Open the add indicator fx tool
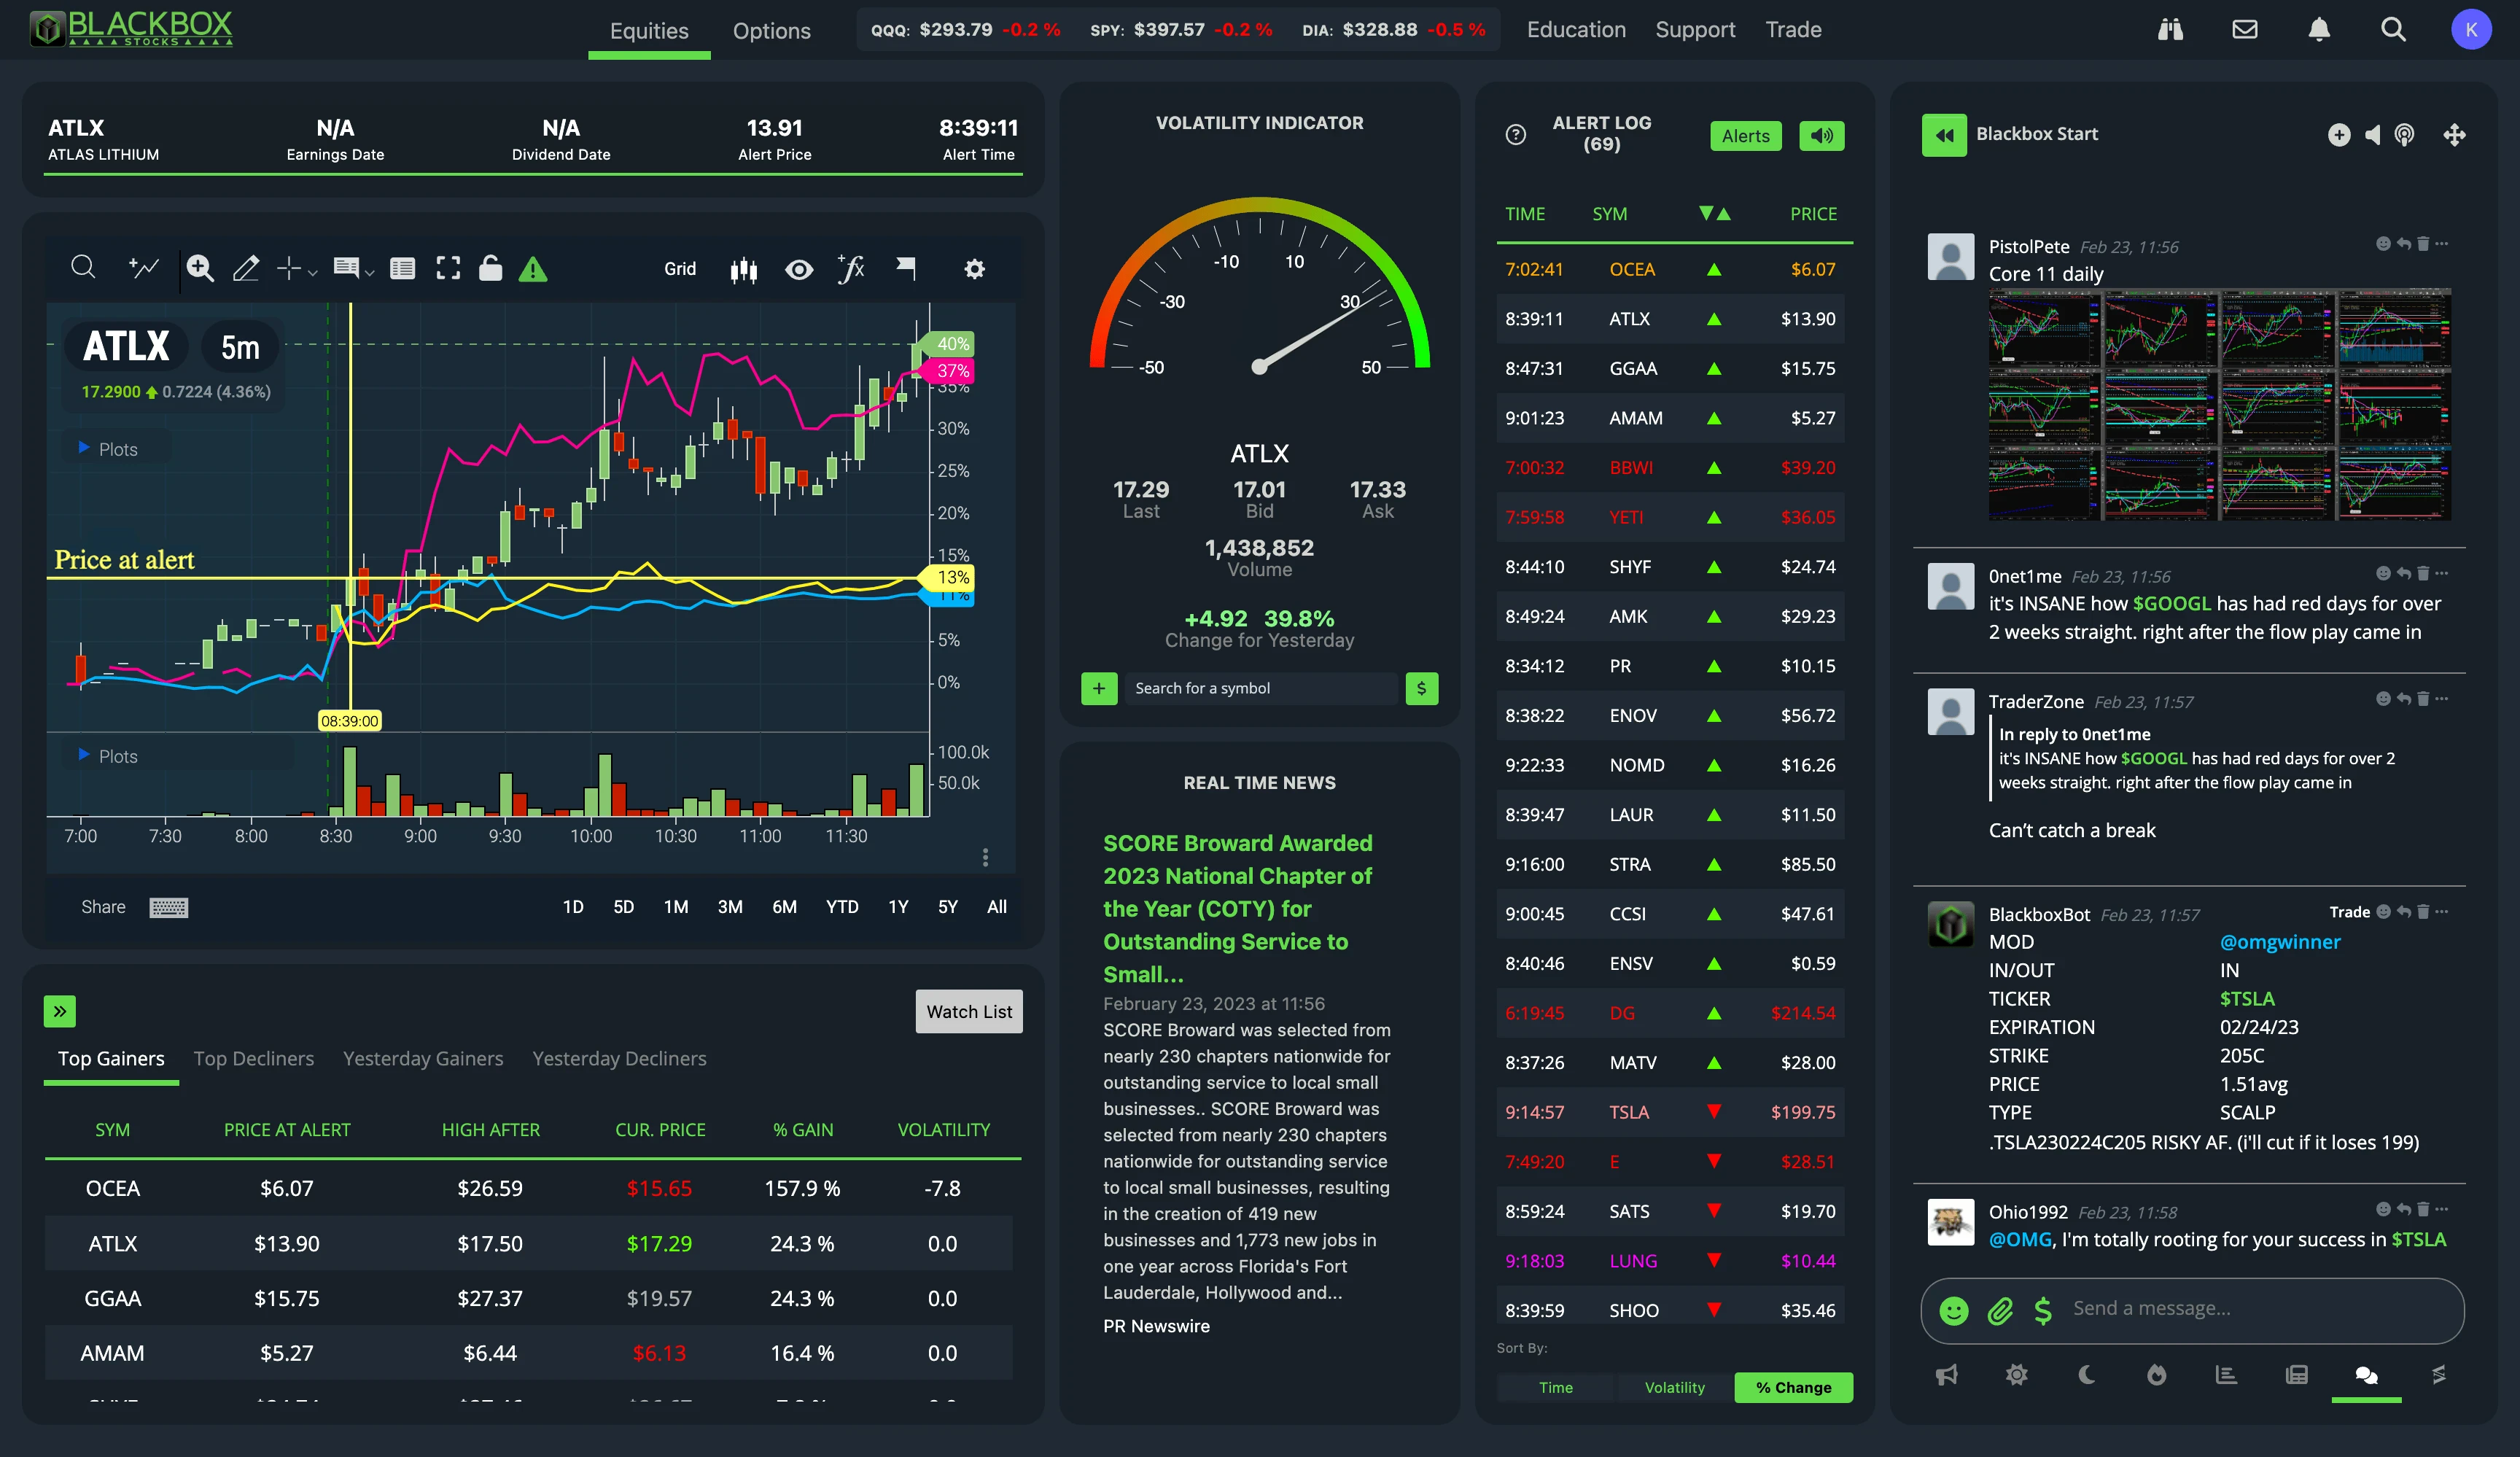Screen dimensions: 2520x1457 coord(851,269)
